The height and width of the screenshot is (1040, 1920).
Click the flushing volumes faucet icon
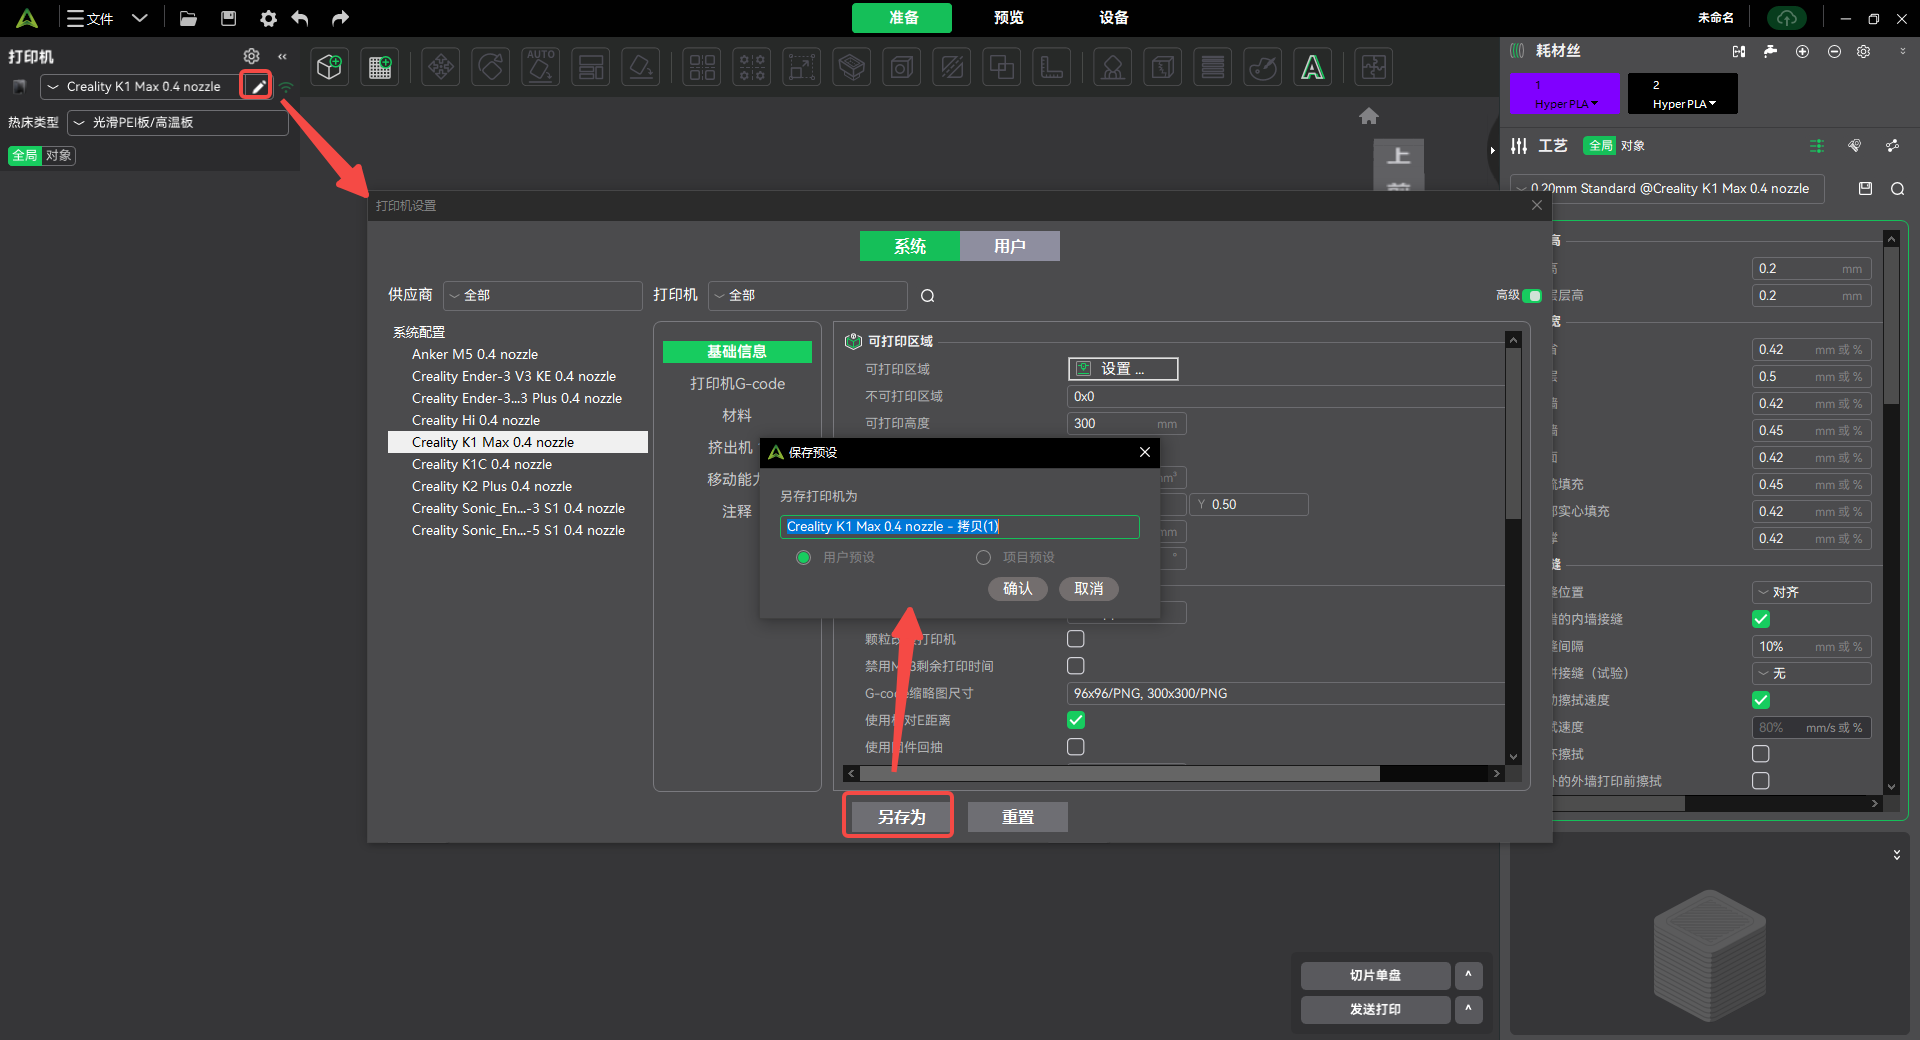1770,51
